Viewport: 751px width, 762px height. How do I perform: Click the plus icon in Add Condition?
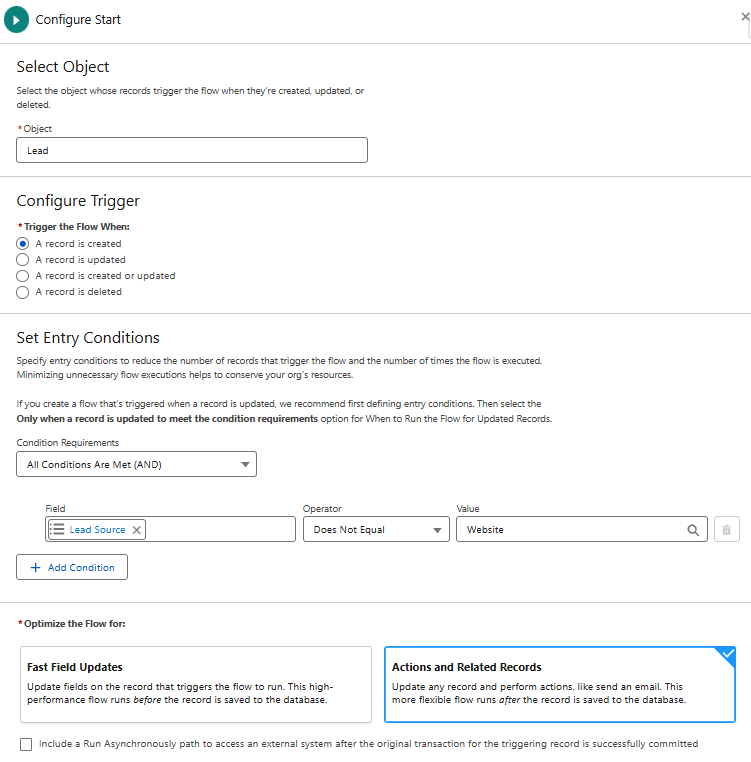pyautogui.click(x=36, y=567)
